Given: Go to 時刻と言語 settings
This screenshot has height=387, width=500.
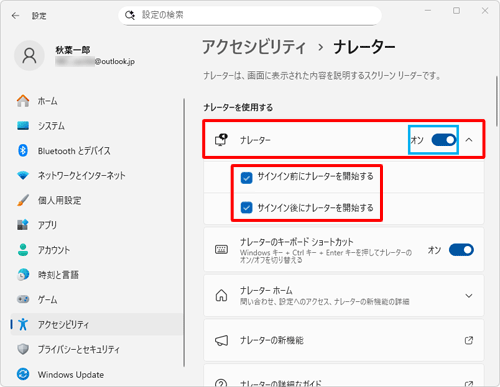Looking at the screenshot, I should 97,275.
